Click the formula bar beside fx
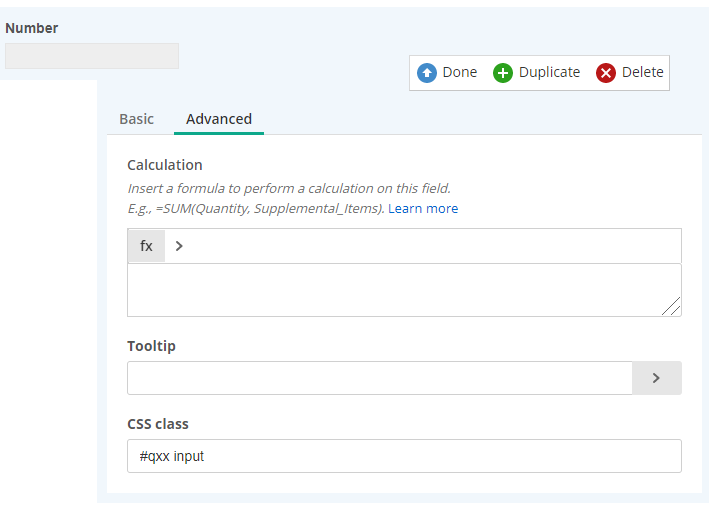 [430, 246]
